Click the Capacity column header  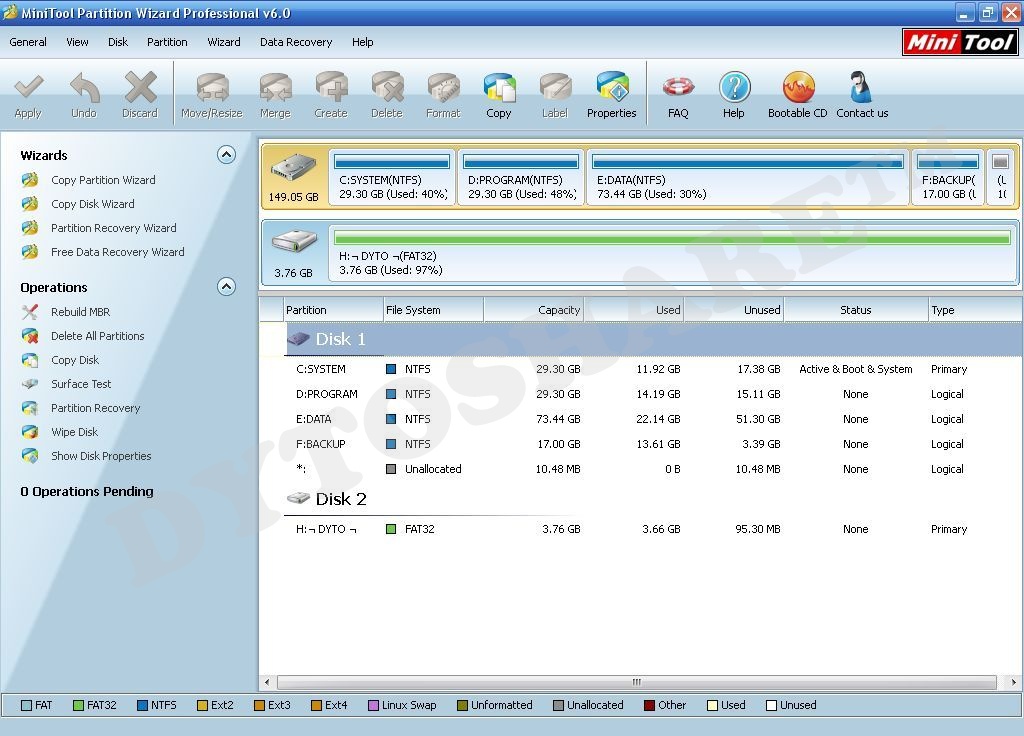534,310
